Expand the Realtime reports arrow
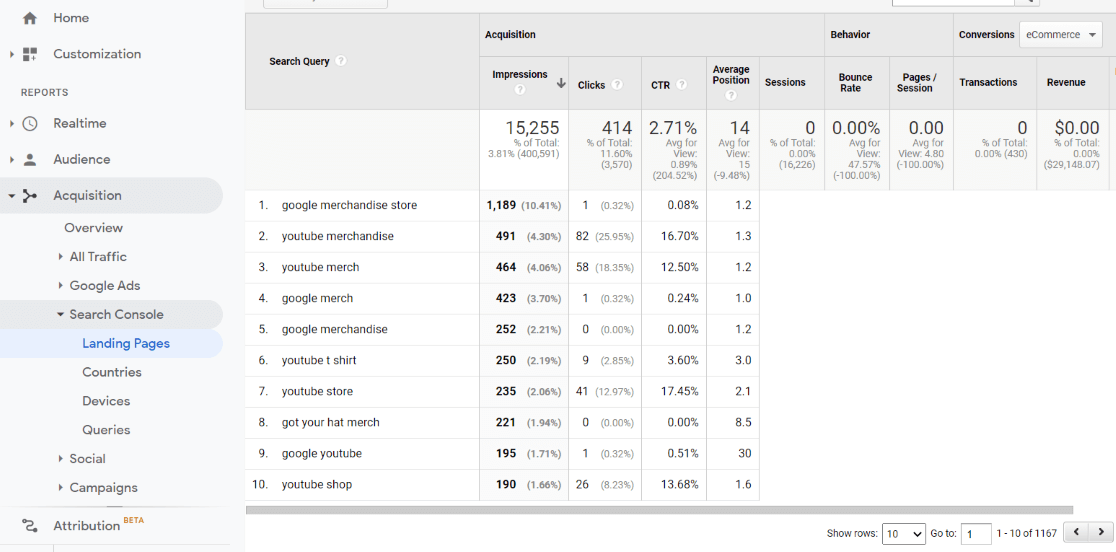 click(11, 124)
